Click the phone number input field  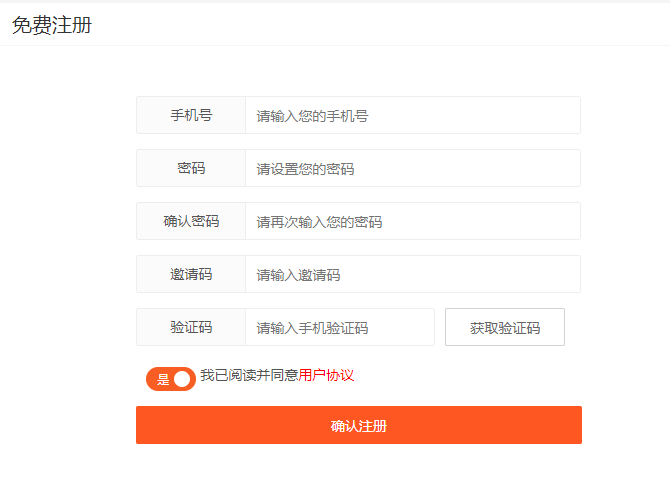click(412, 115)
